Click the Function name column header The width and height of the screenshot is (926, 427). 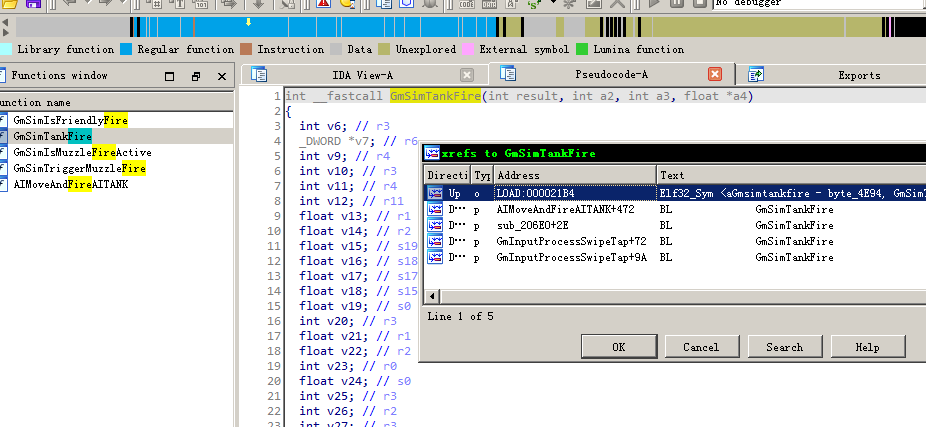point(116,102)
